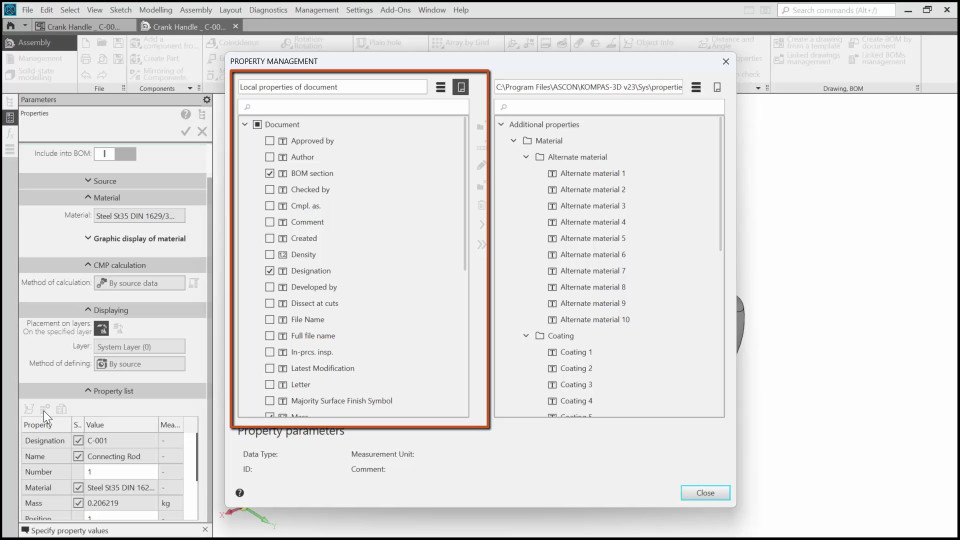
Task: Click the help icon in Properties panel
Action: pos(185,114)
